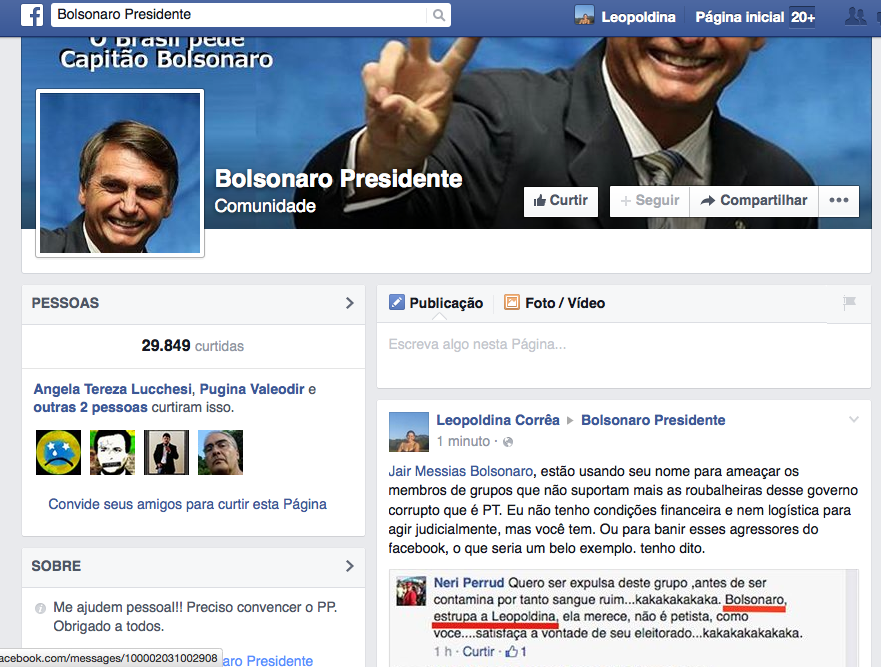Open the Bolsonaro Presidente page profile picture
This screenshot has height=667, width=881.
click(x=120, y=173)
